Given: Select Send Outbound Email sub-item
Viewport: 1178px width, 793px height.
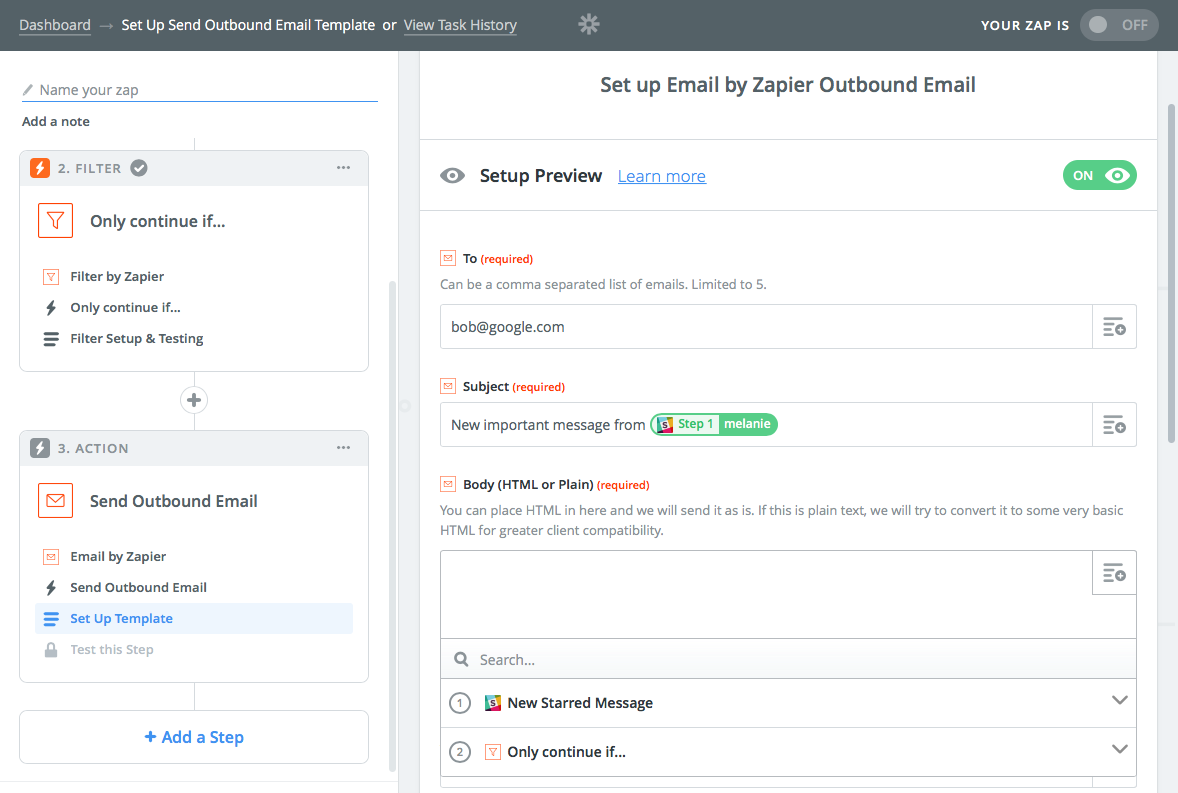Looking at the screenshot, I should coord(138,587).
